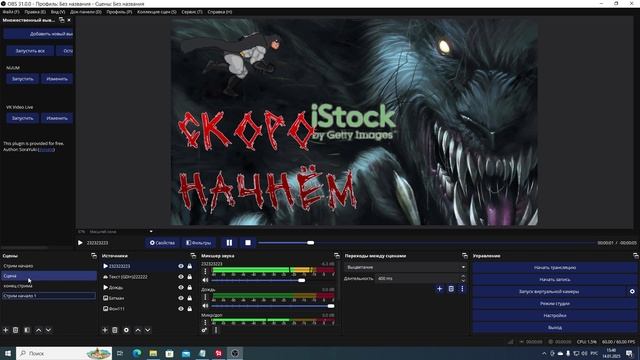This screenshot has width=640, height=360.
Task: Open the Файл menu
Action: tap(11, 12)
